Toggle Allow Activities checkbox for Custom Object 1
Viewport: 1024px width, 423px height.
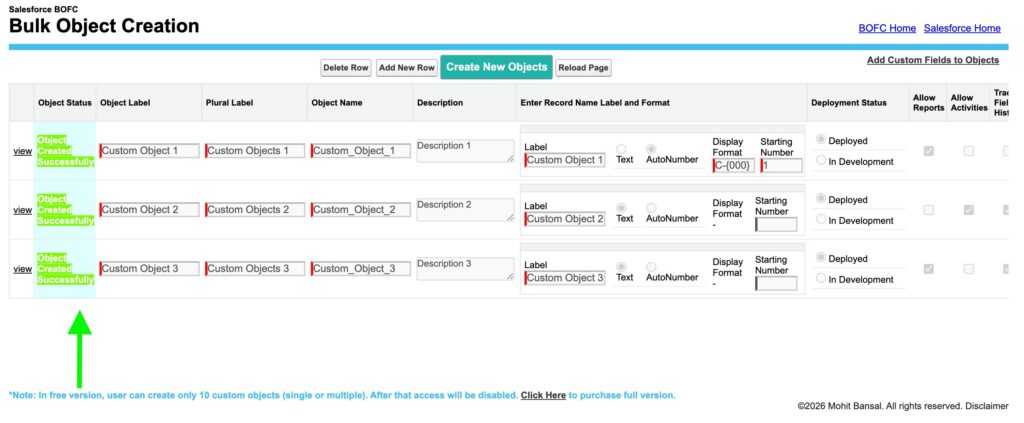click(x=968, y=151)
